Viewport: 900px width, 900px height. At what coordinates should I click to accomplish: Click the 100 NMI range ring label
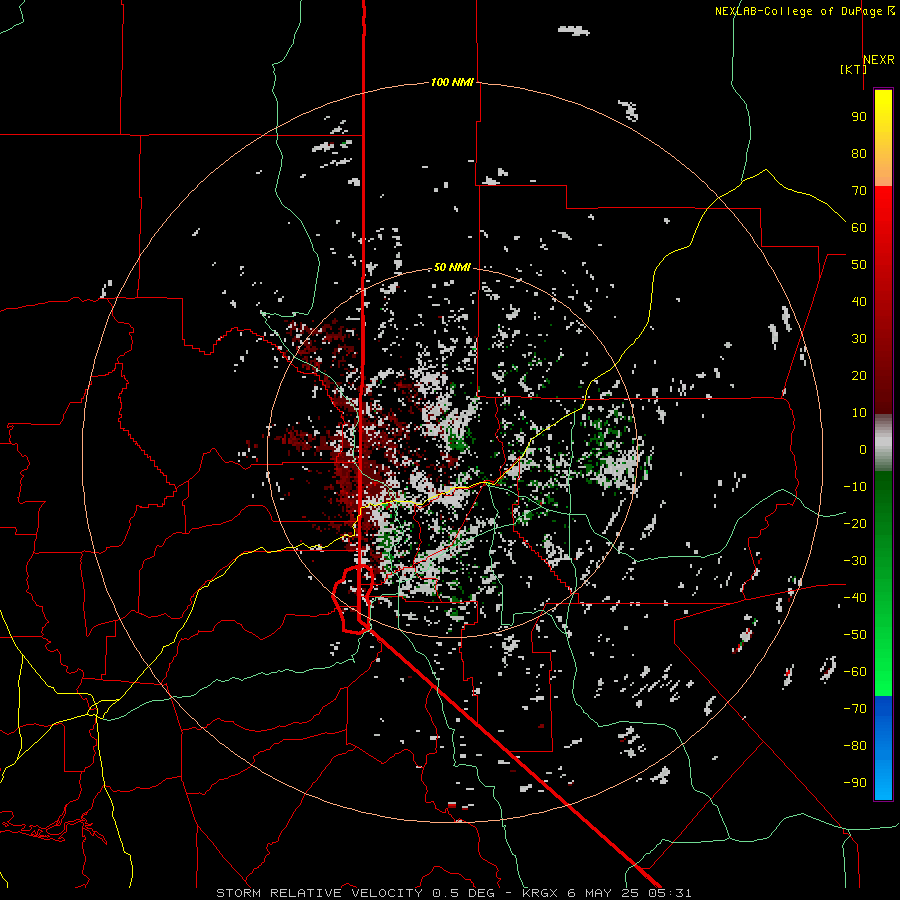pos(452,82)
